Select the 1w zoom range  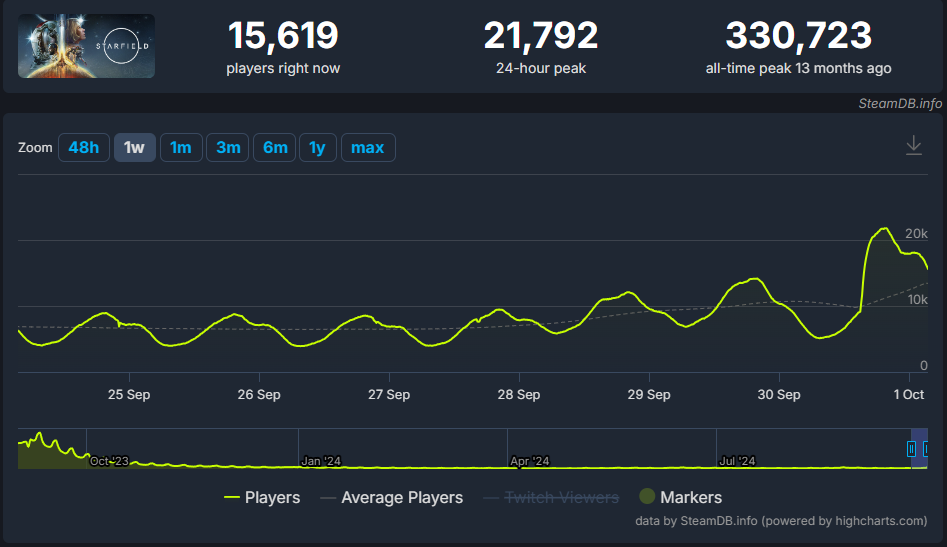(x=135, y=147)
